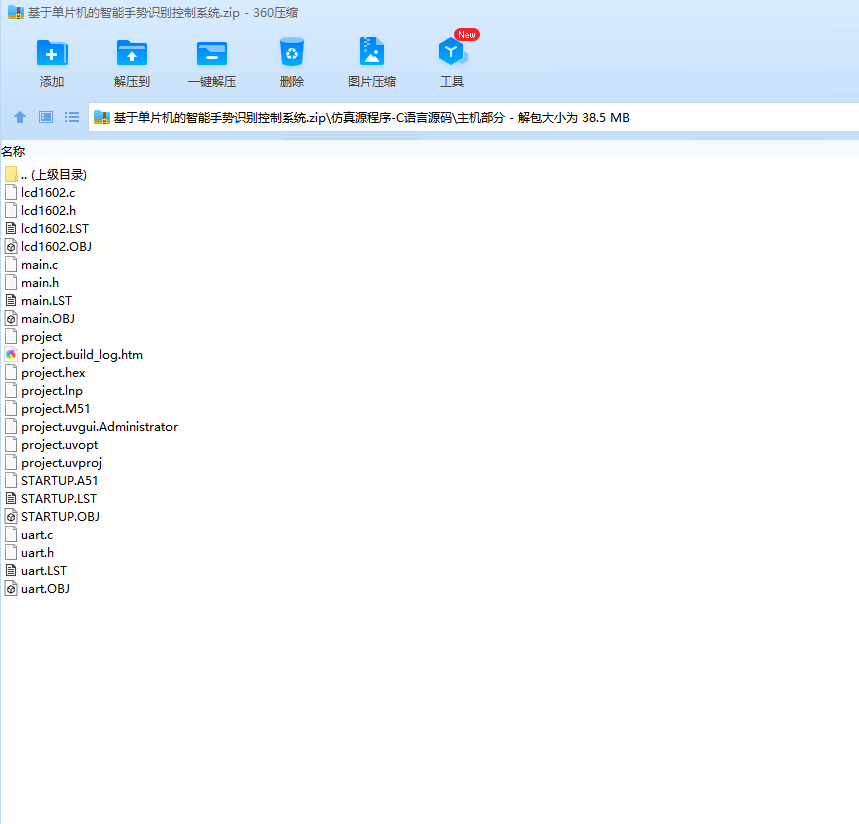Click the Extract To (解压到) icon
859x824 pixels.
coord(131,53)
